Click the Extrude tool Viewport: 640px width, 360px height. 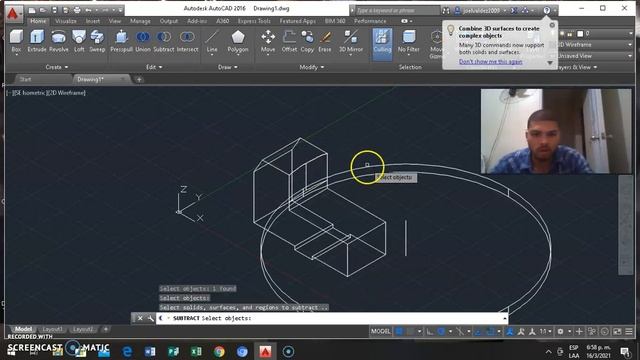pyautogui.click(x=37, y=41)
